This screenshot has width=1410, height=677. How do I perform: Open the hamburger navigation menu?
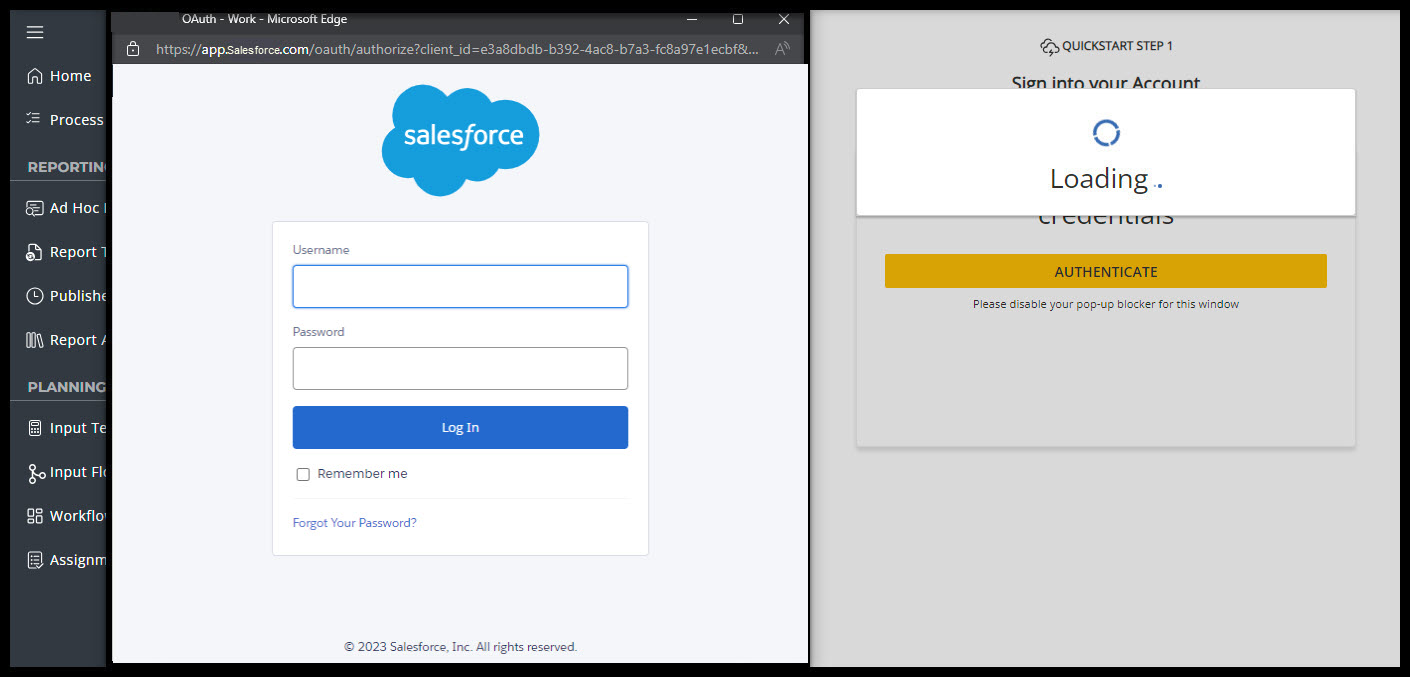coord(35,32)
